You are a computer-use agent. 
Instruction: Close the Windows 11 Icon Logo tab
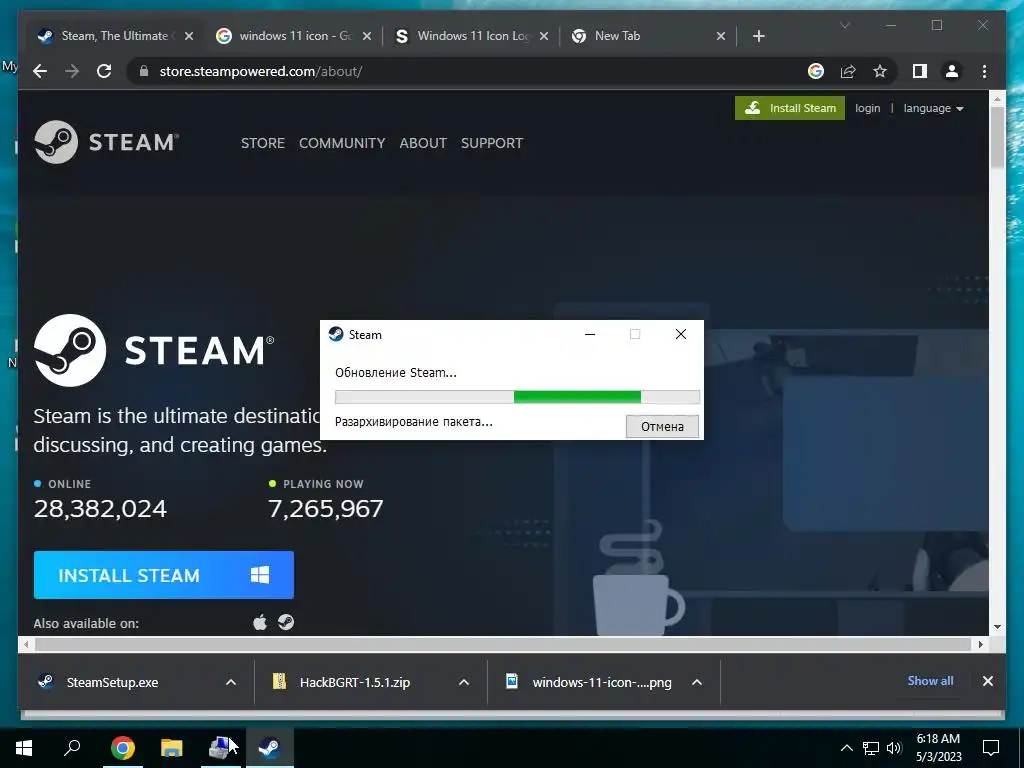(x=545, y=36)
